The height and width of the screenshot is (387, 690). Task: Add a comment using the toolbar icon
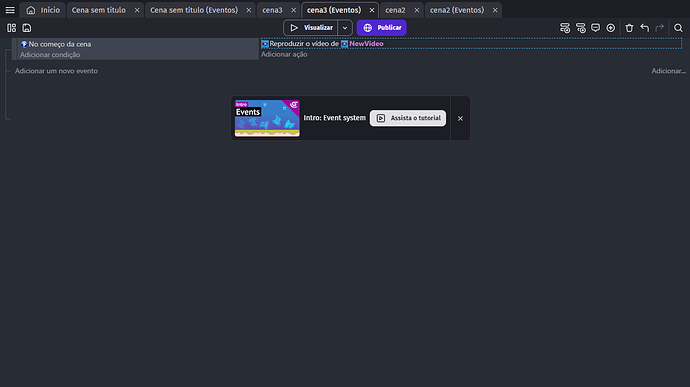(595, 28)
